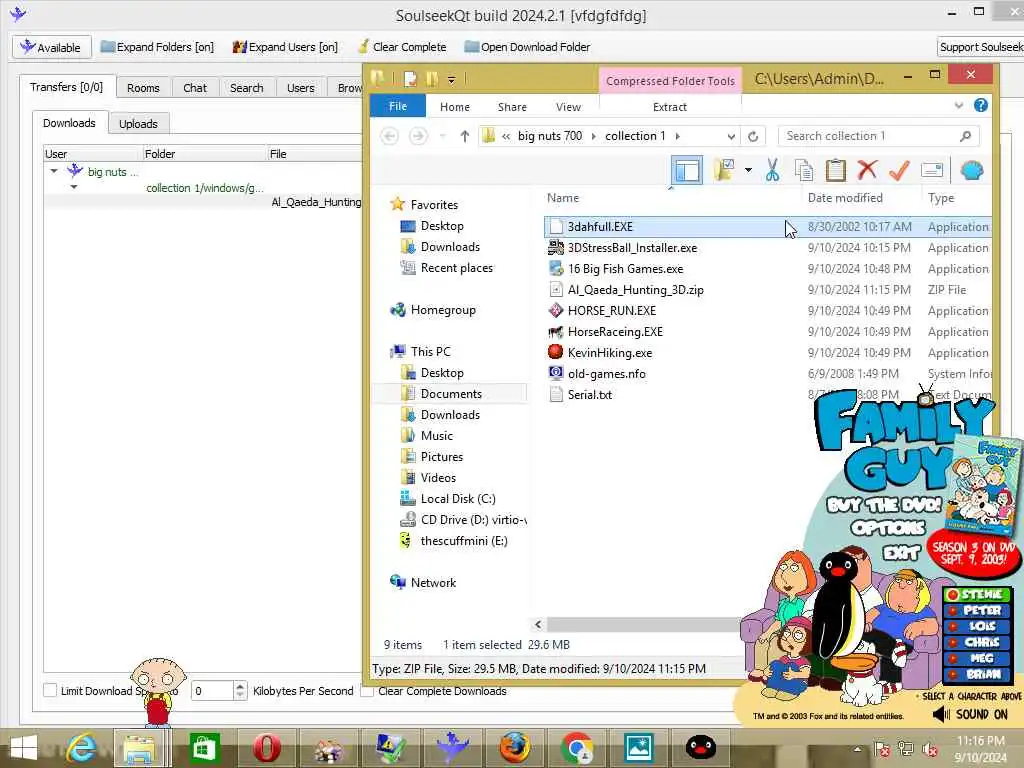Viewport: 1024px width, 768px height.
Task: Switch to the Home ribbon tab
Action: pos(455,106)
